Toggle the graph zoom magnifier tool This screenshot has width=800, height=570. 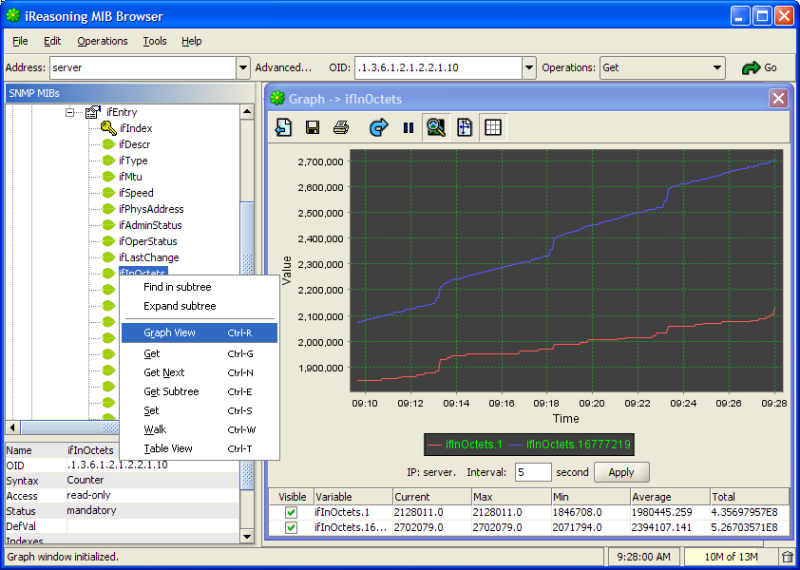point(435,127)
